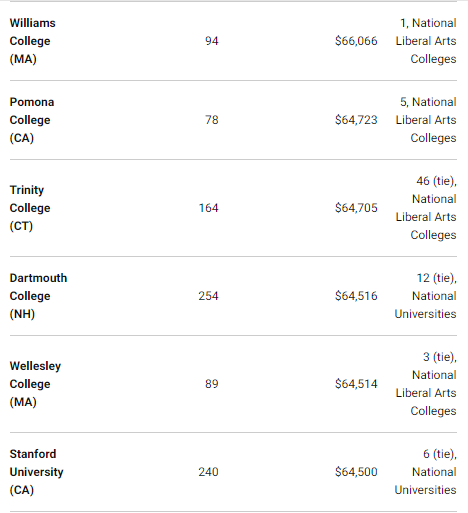The image size is (468, 513).
Task: Open the Dartmouth College (NH) link
Action: pyautogui.click(x=38, y=296)
